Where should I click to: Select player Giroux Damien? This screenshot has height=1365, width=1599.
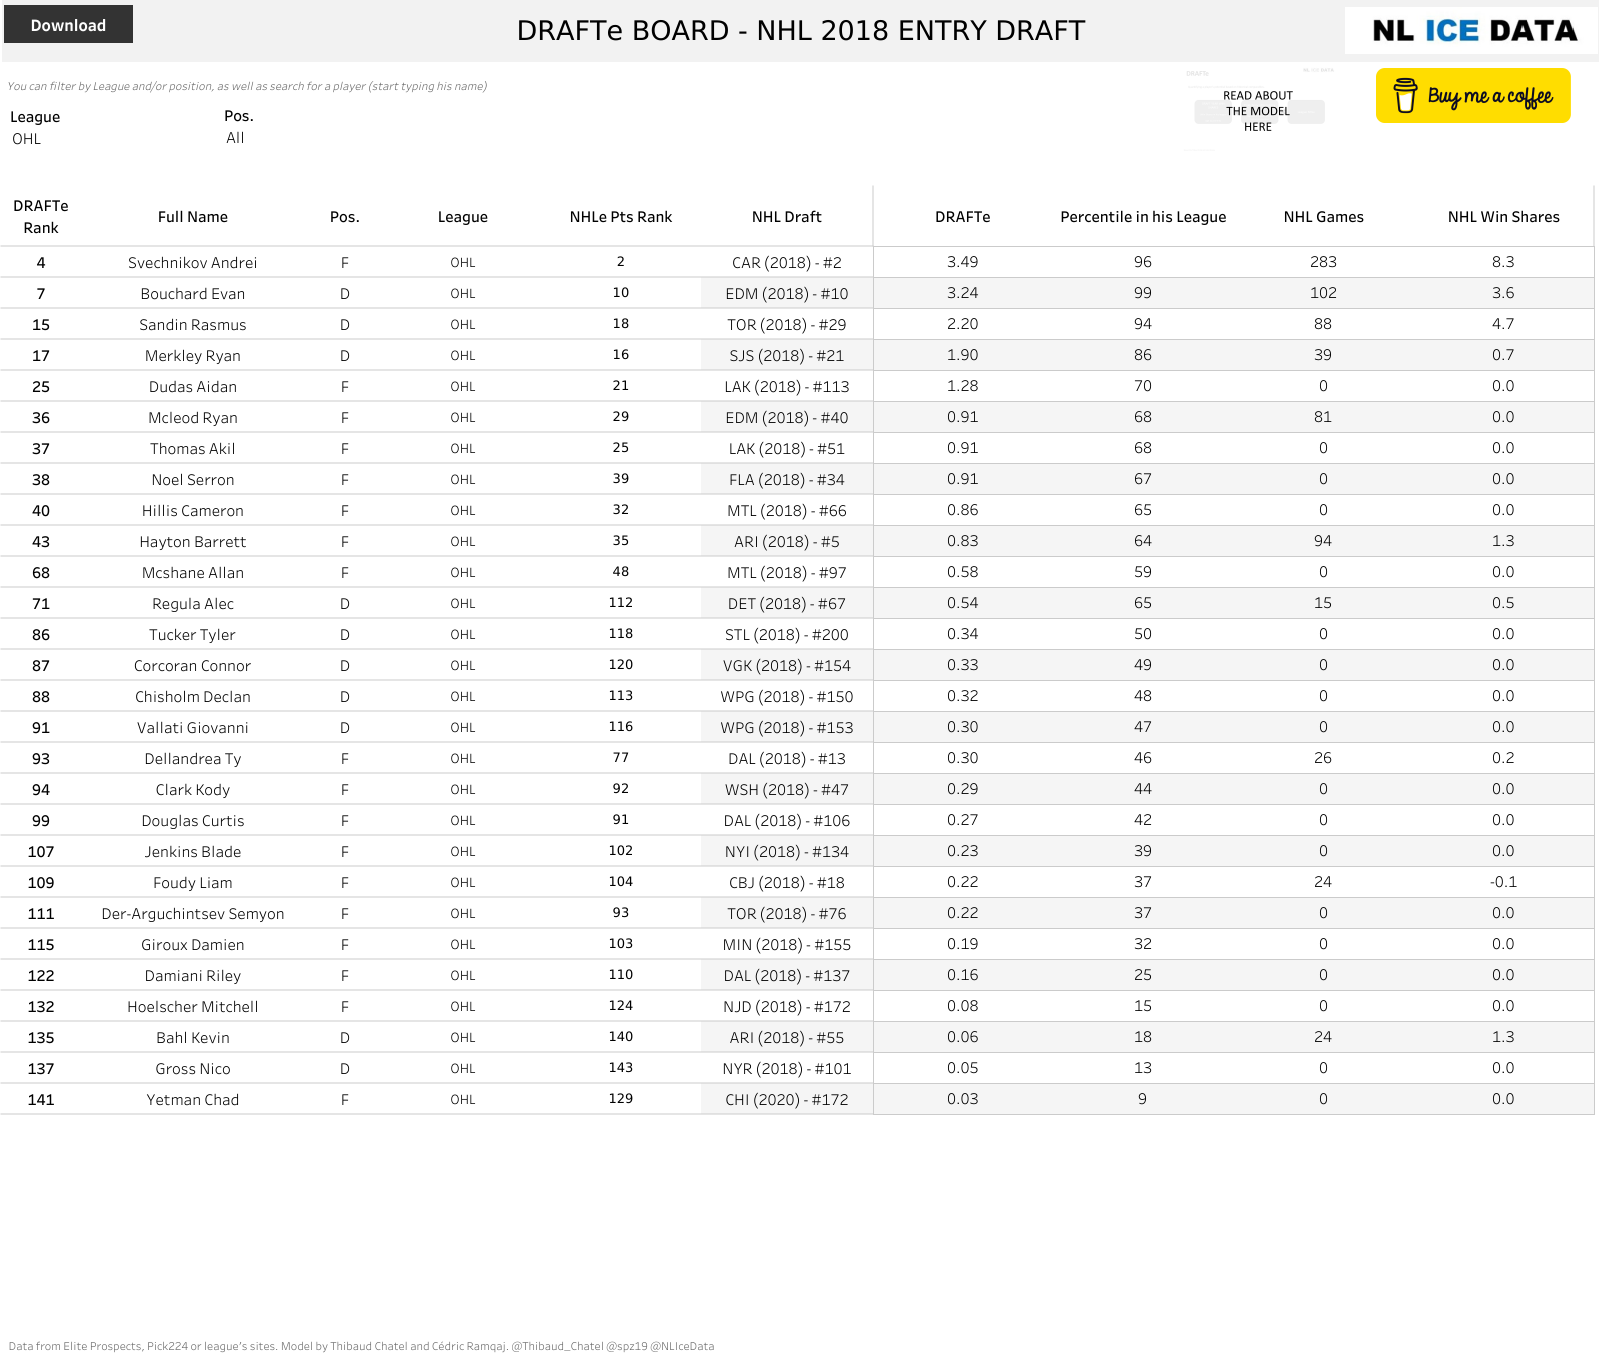click(193, 945)
